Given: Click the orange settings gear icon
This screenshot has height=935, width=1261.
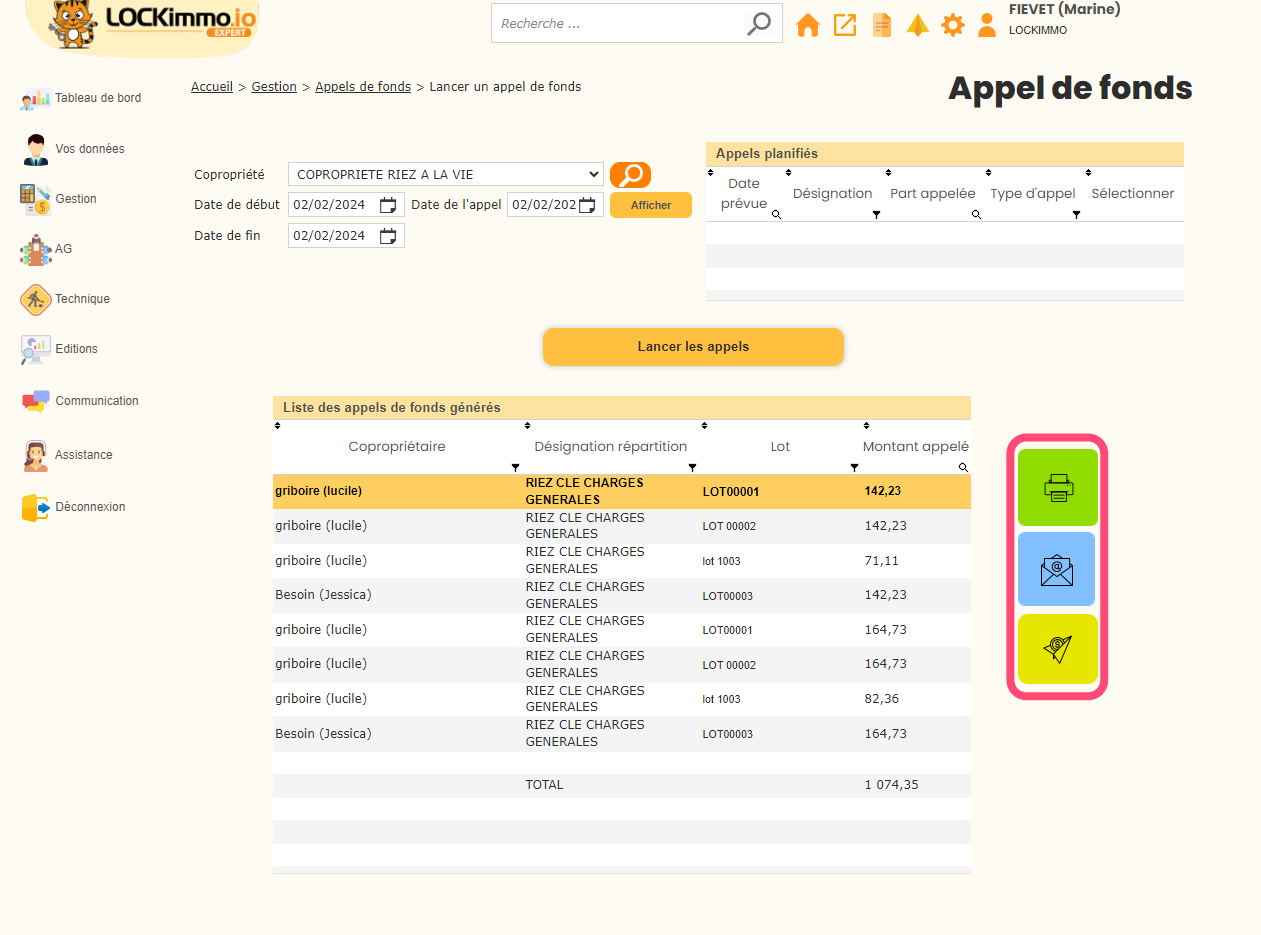Looking at the screenshot, I should [x=953, y=25].
